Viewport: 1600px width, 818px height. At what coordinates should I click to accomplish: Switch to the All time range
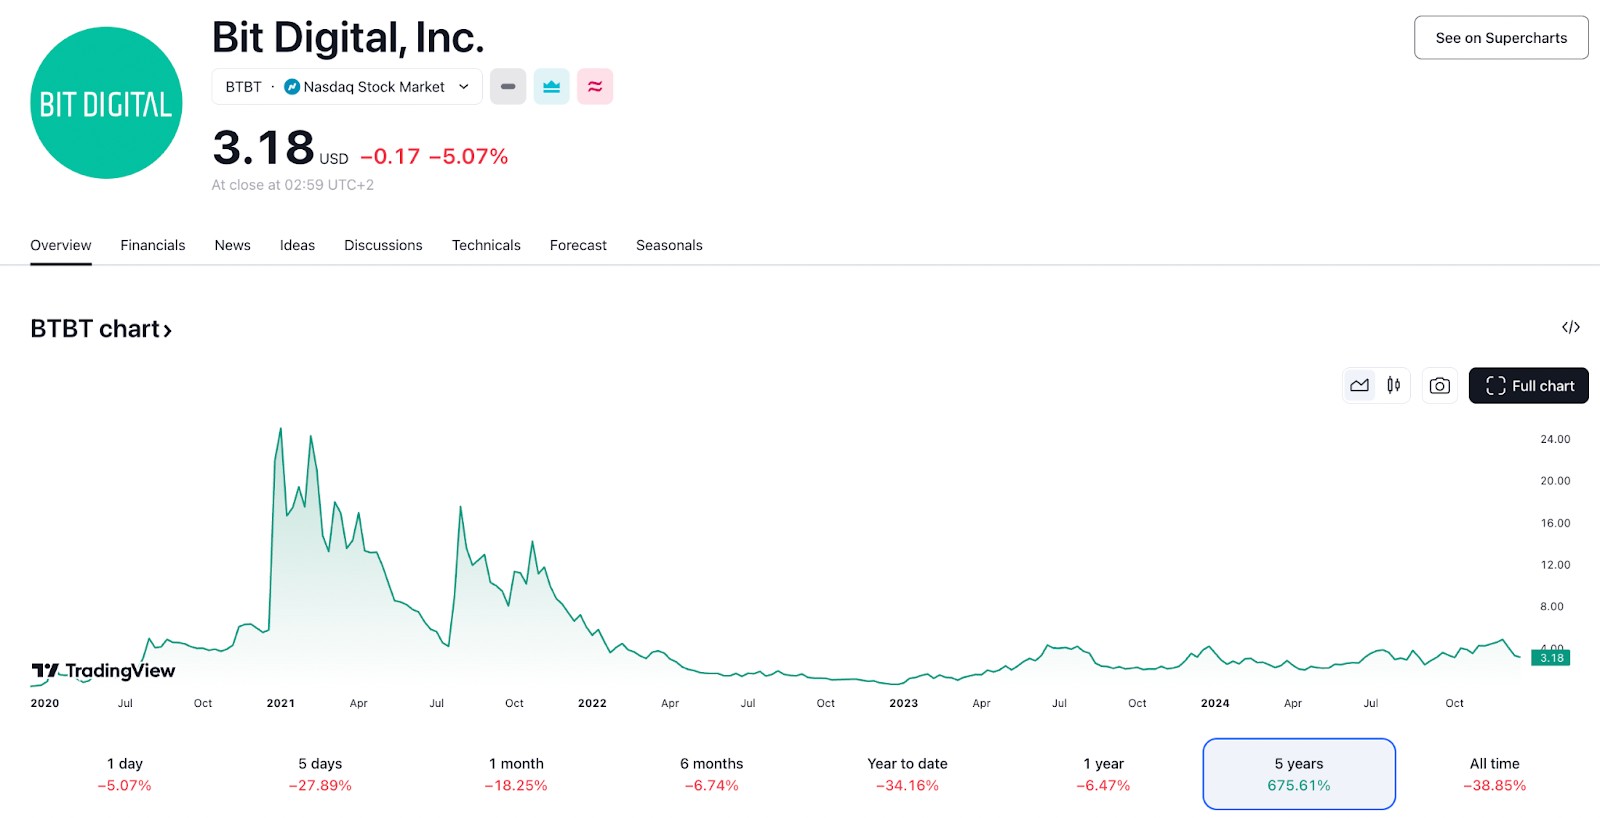[x=1495, y=774]
